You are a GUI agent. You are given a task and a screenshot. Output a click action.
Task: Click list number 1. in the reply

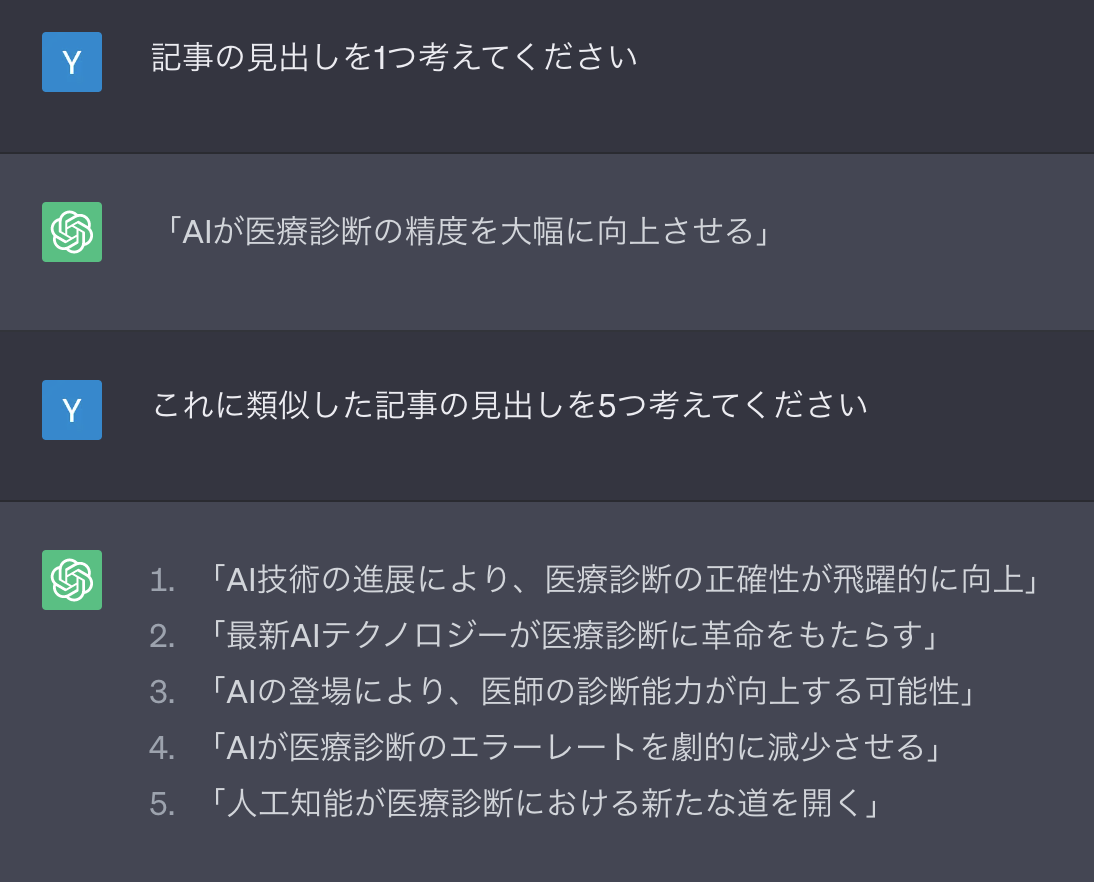[162, 580]
